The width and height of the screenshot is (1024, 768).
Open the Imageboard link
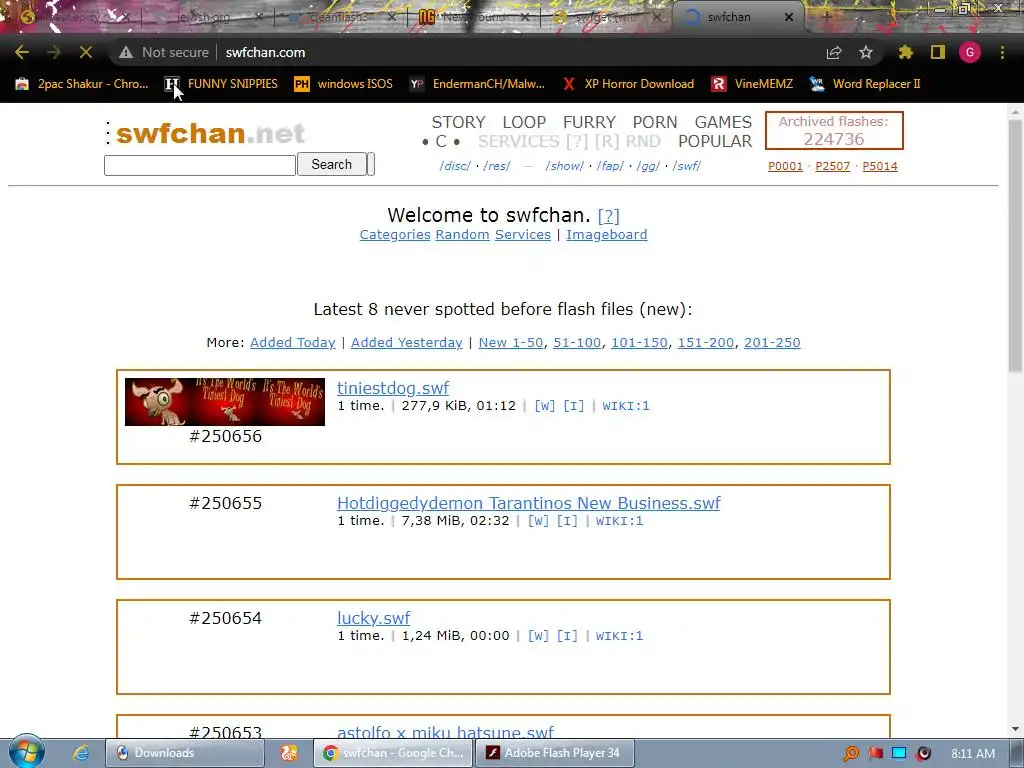607,234
